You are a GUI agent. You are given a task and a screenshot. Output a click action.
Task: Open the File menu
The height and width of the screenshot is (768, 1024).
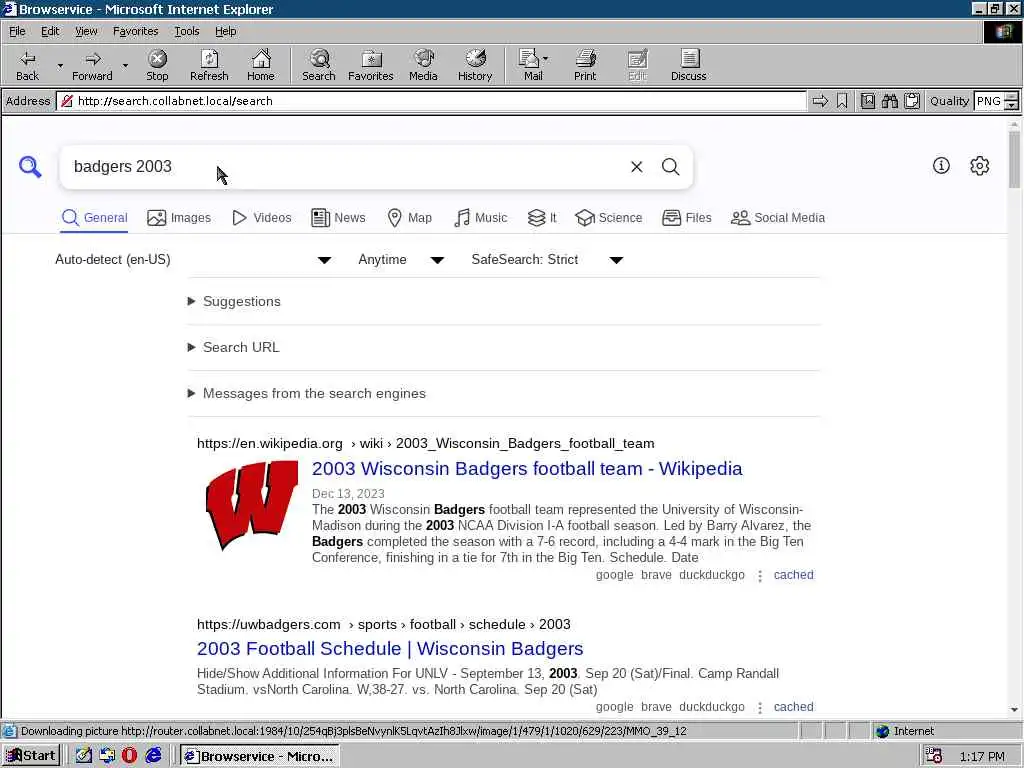tap(17, 31)
